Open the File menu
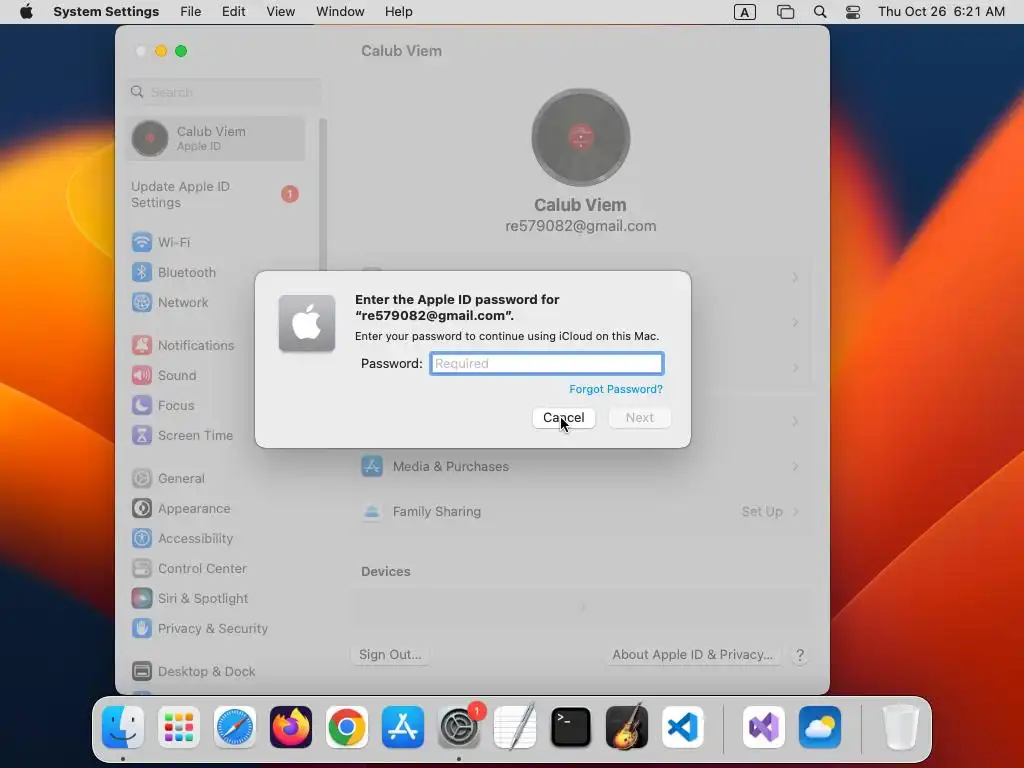Image resolution: width=1024 pixels, height=768 pixels. coord(191,12)
